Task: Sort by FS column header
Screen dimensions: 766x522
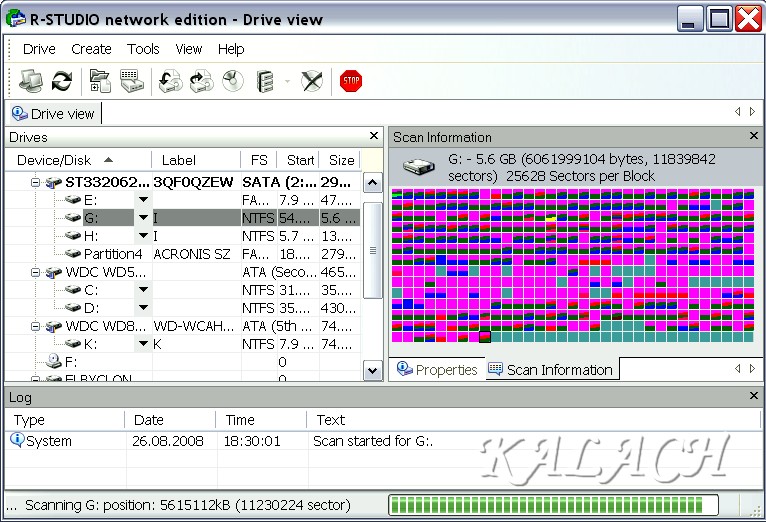Action: (259, 160)
